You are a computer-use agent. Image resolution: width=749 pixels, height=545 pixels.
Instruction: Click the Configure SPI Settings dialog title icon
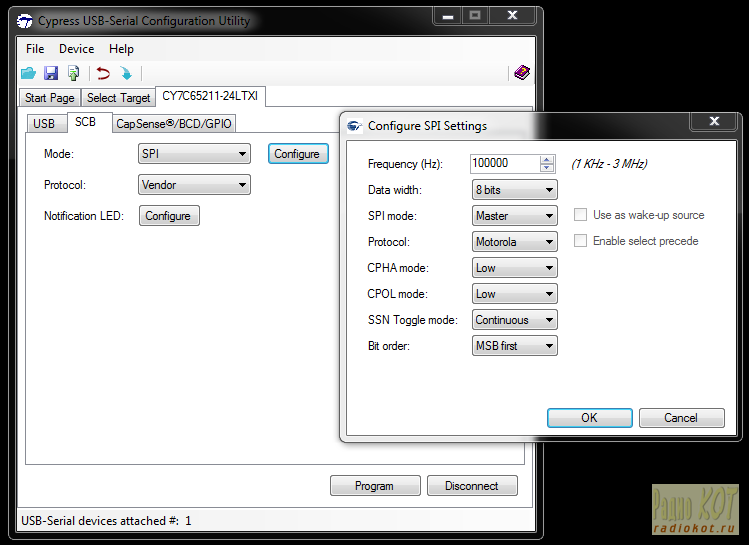pos(354,126)
